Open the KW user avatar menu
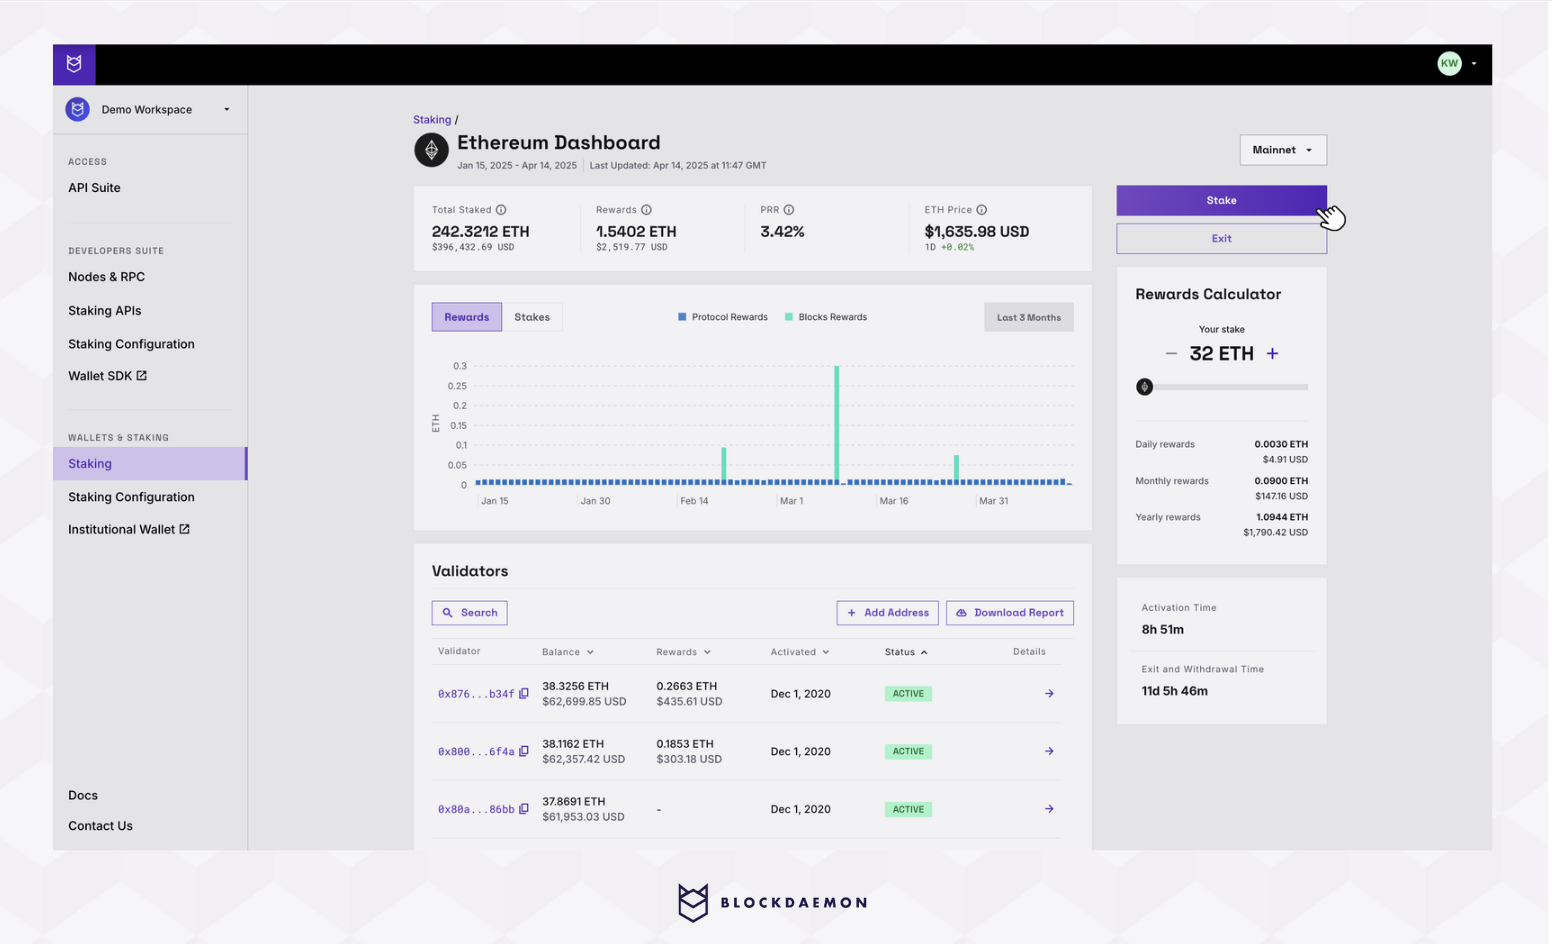The width and height of the screenshot is (1552, 944). click(1449, 63)
